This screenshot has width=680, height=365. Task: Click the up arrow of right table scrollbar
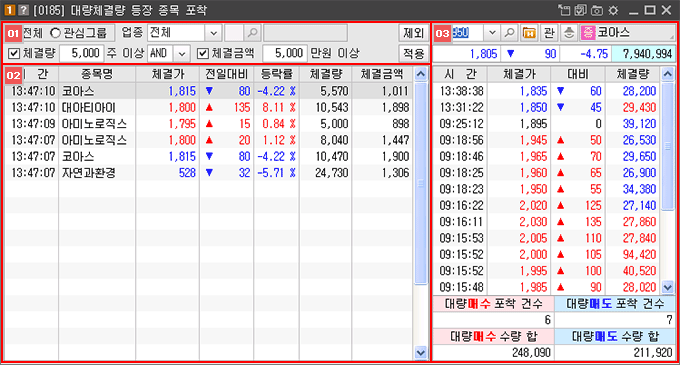pyautogui.click(x=668, y=74)
